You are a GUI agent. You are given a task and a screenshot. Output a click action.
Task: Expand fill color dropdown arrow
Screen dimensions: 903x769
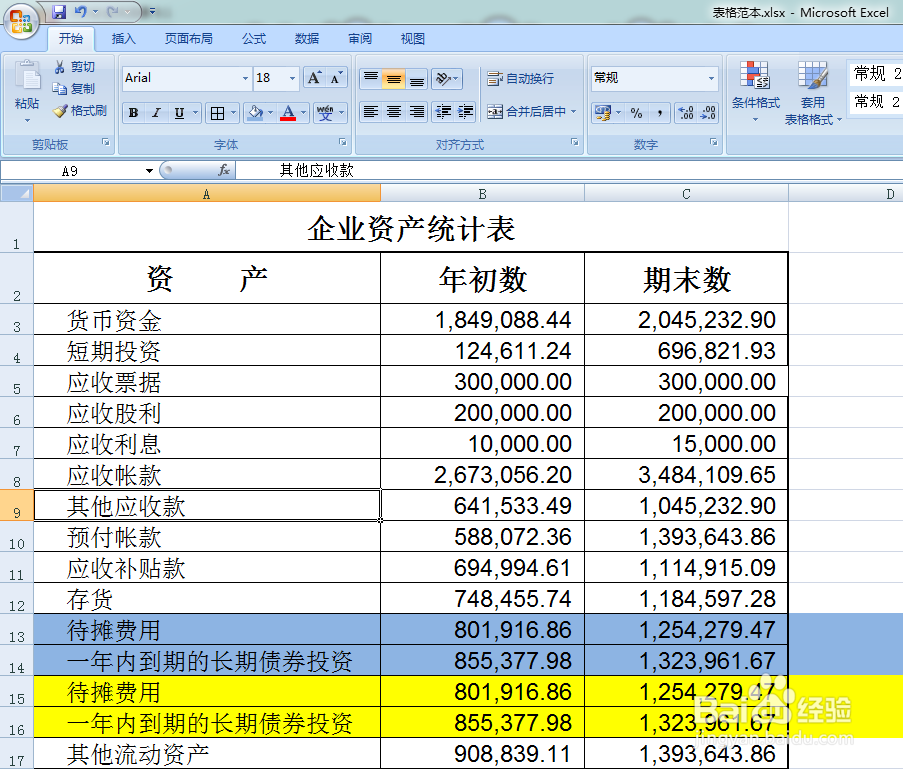pyautogui.click(x=271, y=113)
